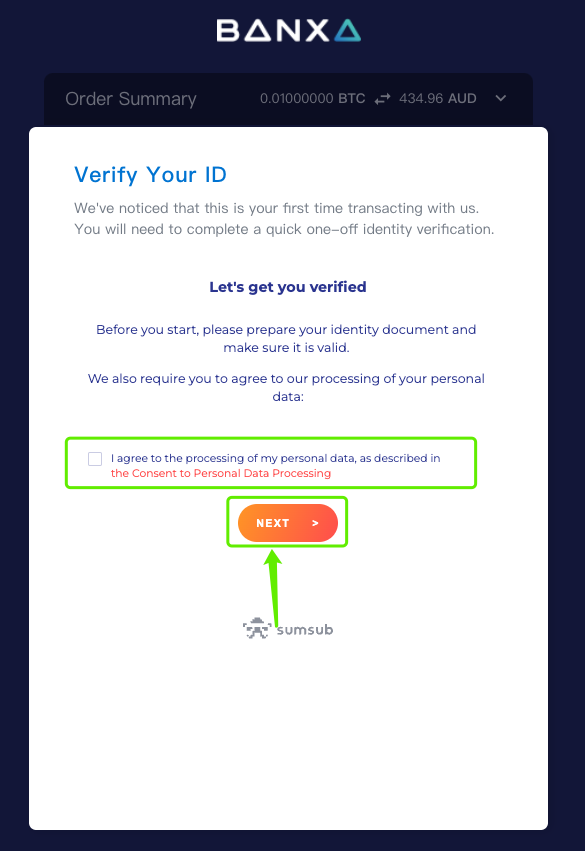The width and height of the screenshot is (585, 851).
Task: Click the "Let's get you verified" heading
Action: pyautogui.click(x=288, y=287)
